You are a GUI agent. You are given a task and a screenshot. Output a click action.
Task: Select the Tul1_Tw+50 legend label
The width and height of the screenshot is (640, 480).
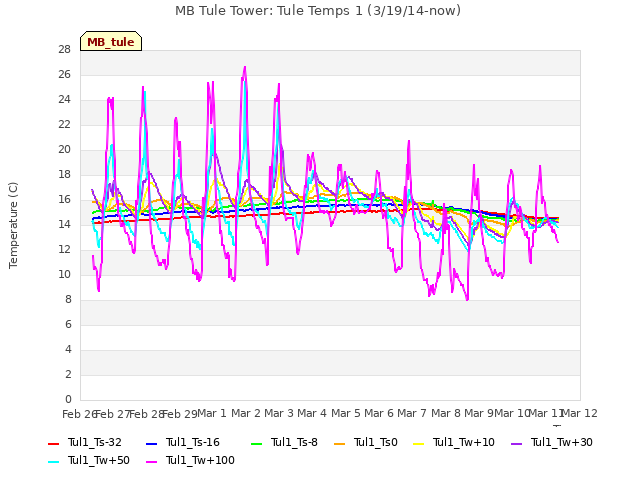99,460
